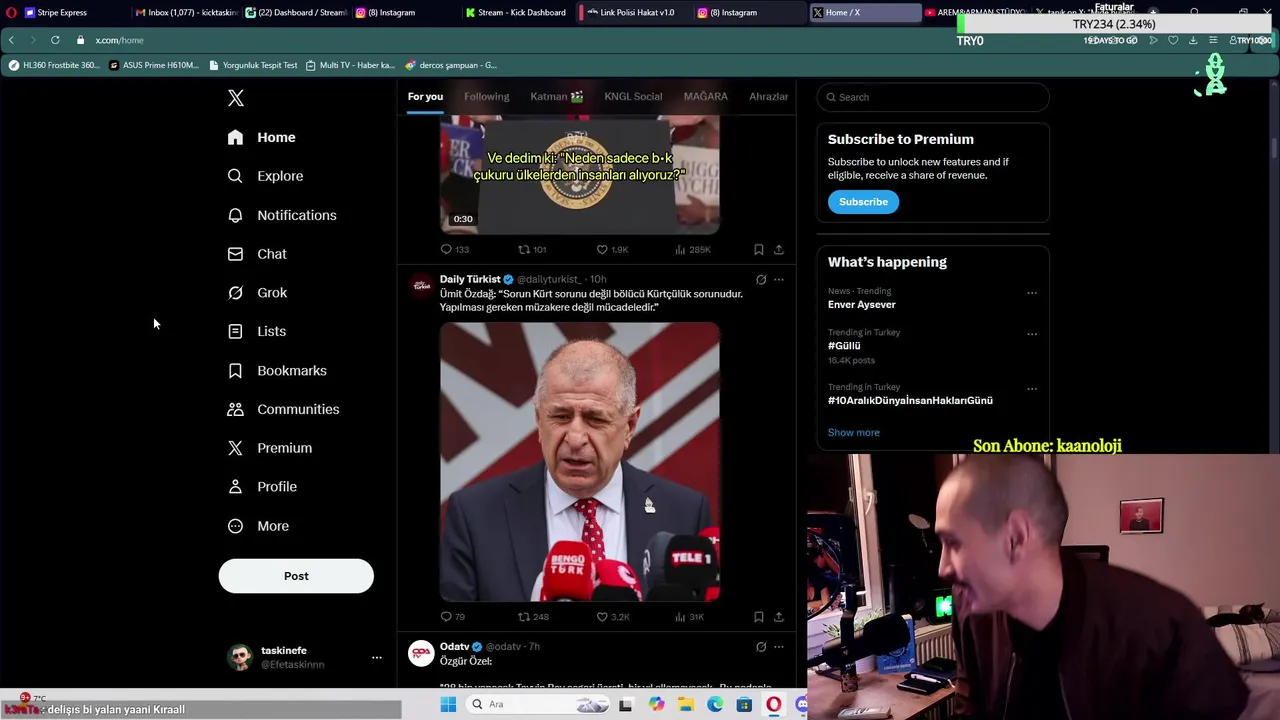Open Microsoft Edge from the taskbar

point(715,704)
